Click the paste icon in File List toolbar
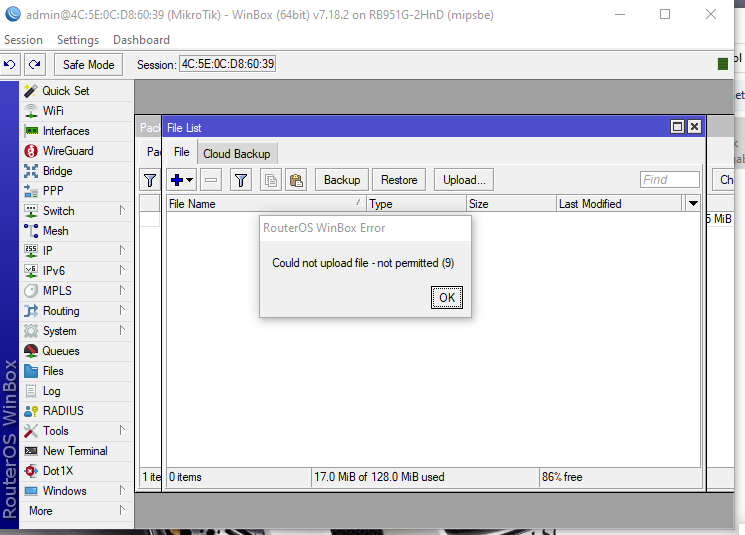Image resolution: width=745 pixels, height=535 pixels. (296, 180)
